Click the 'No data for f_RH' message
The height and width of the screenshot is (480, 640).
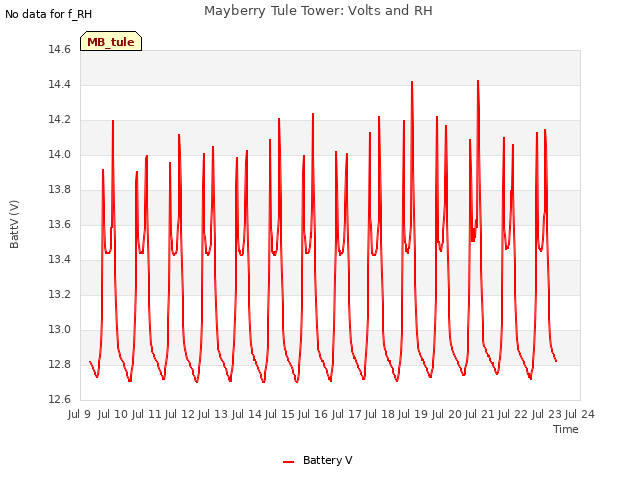coord(48,14)
